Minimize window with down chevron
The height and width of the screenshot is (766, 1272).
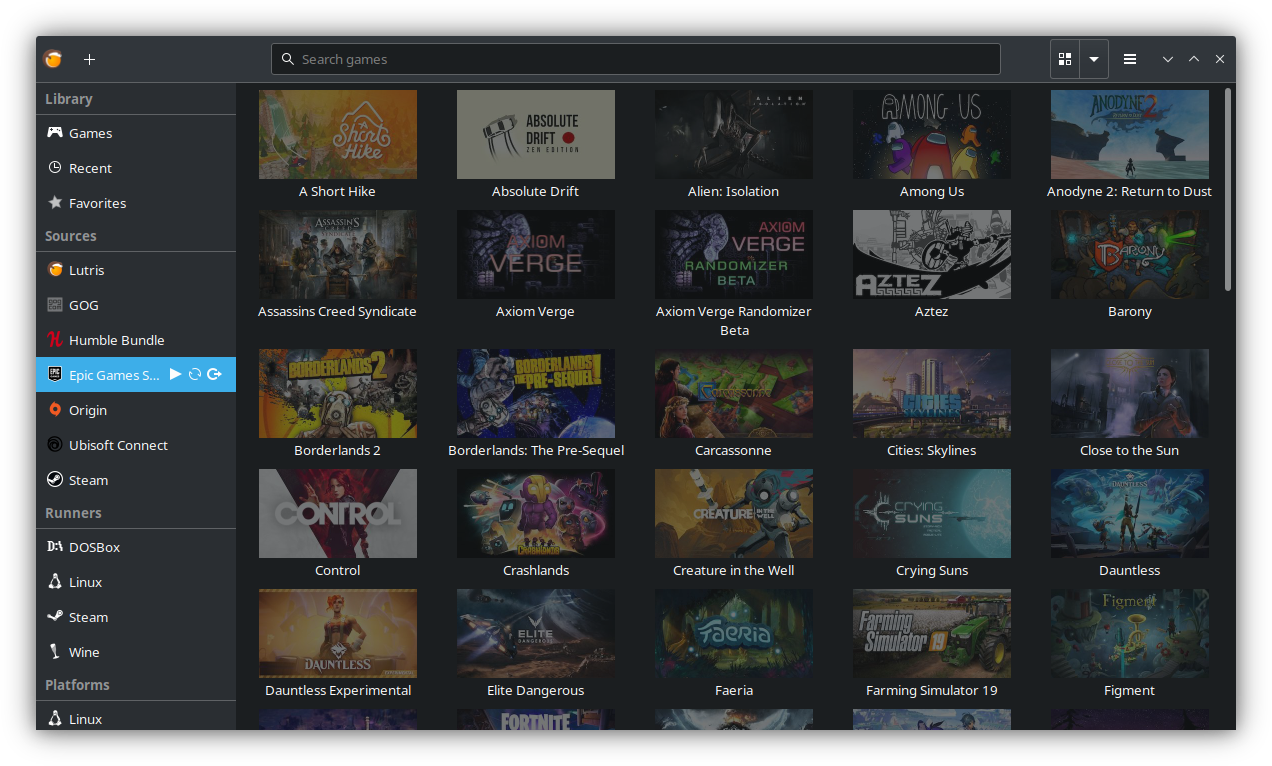(1167, 59)
